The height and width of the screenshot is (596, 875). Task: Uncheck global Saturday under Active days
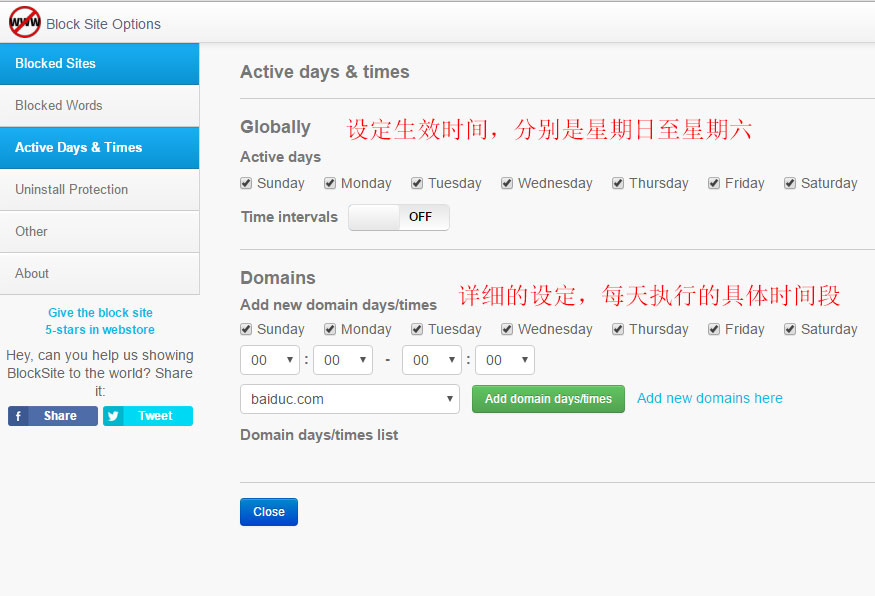point(790,183)
